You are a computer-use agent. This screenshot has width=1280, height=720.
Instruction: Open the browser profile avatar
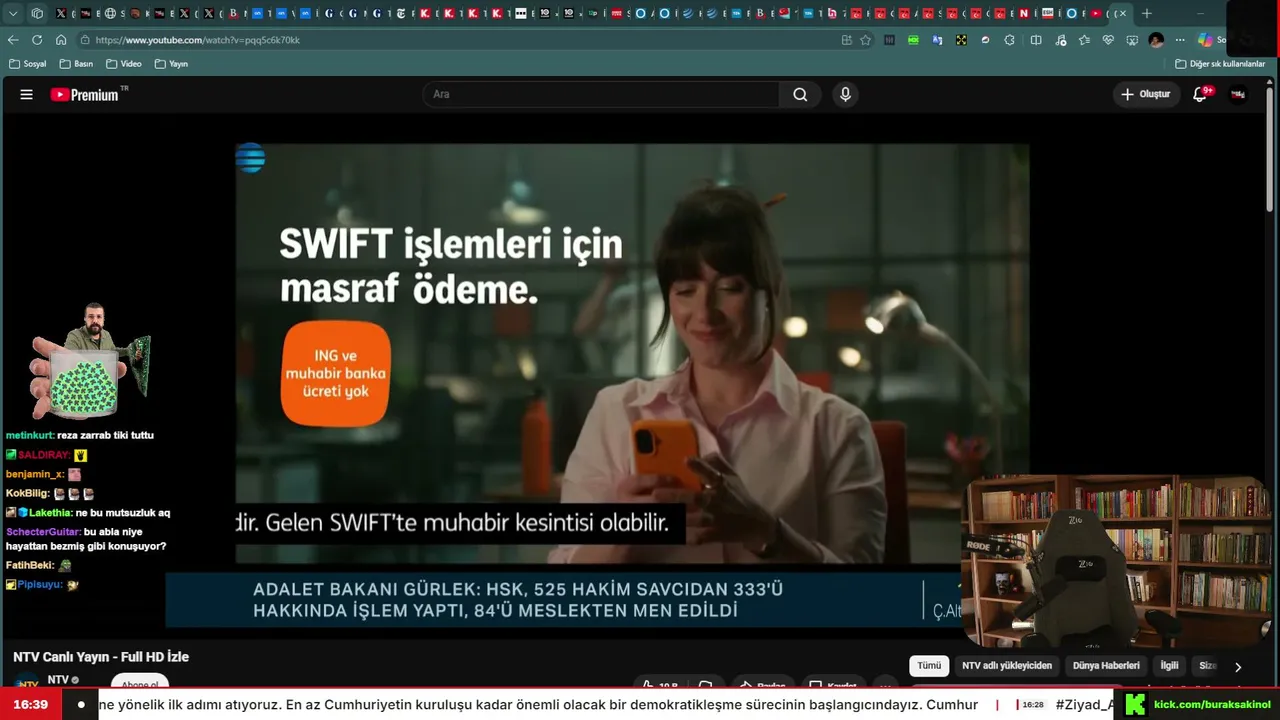1156,40
